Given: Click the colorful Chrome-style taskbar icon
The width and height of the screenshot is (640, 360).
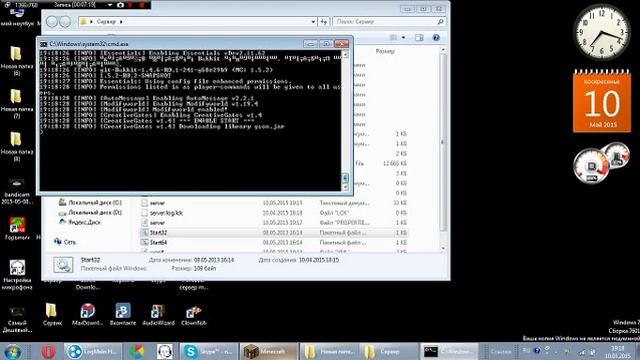Looking at the screenshot, I should 137,351.
